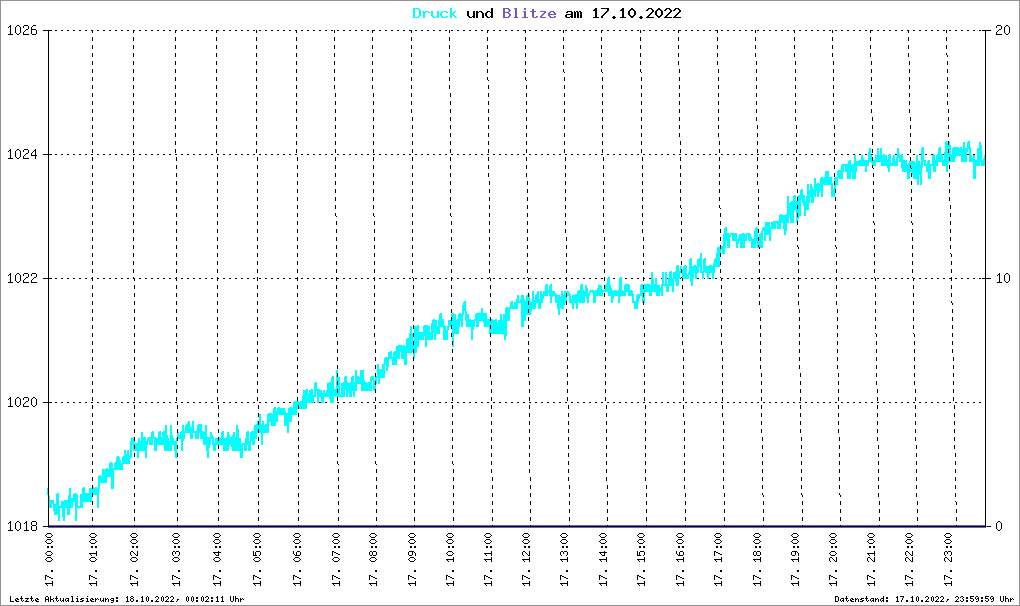The height and width of the screenshot is (606, 1020).
Task: Click the '17. 21:00' time label
Action: pos(872,560)
